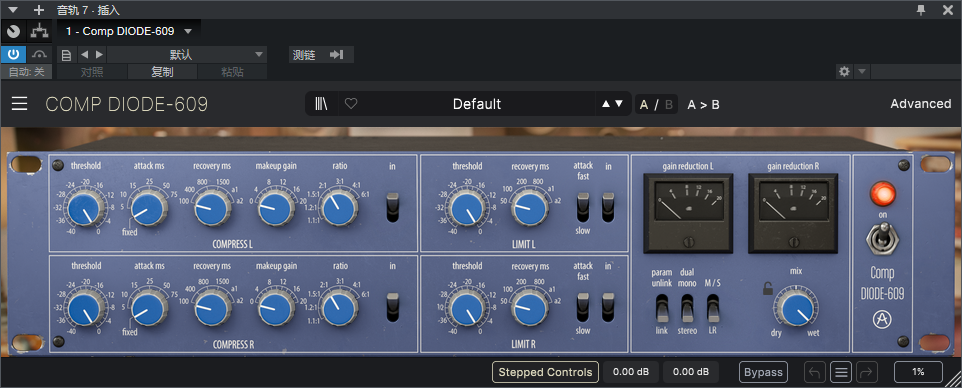962x388 pixels.
Task: Open the preset library browser
Action: pos(321,104)
